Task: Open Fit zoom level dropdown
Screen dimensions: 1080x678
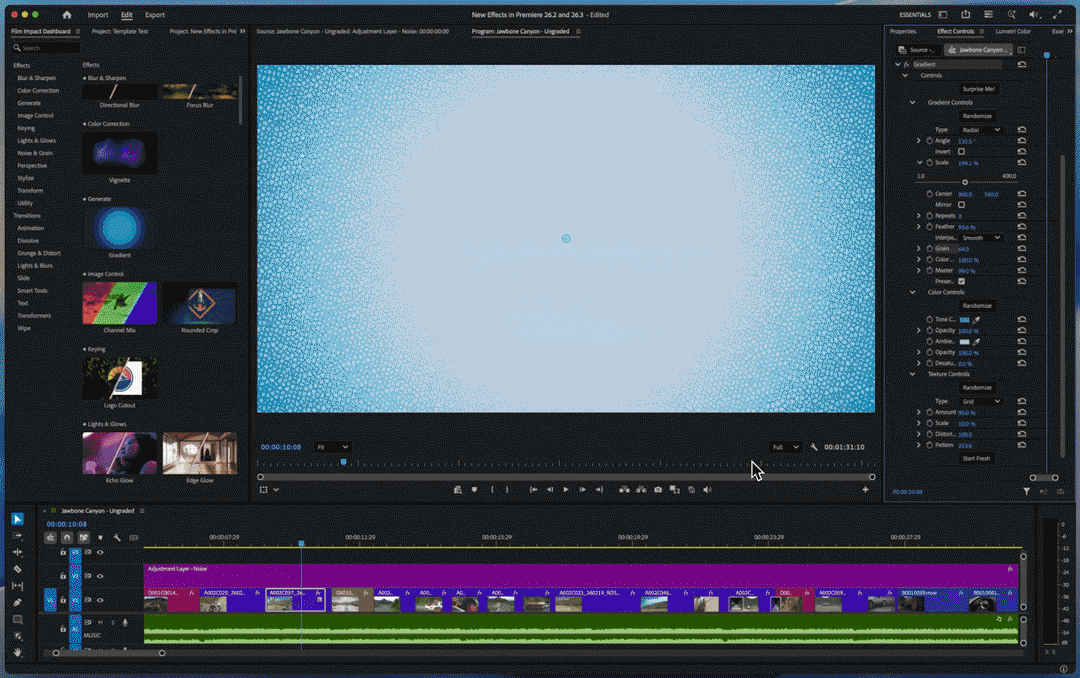Action: tap(333, 447)
